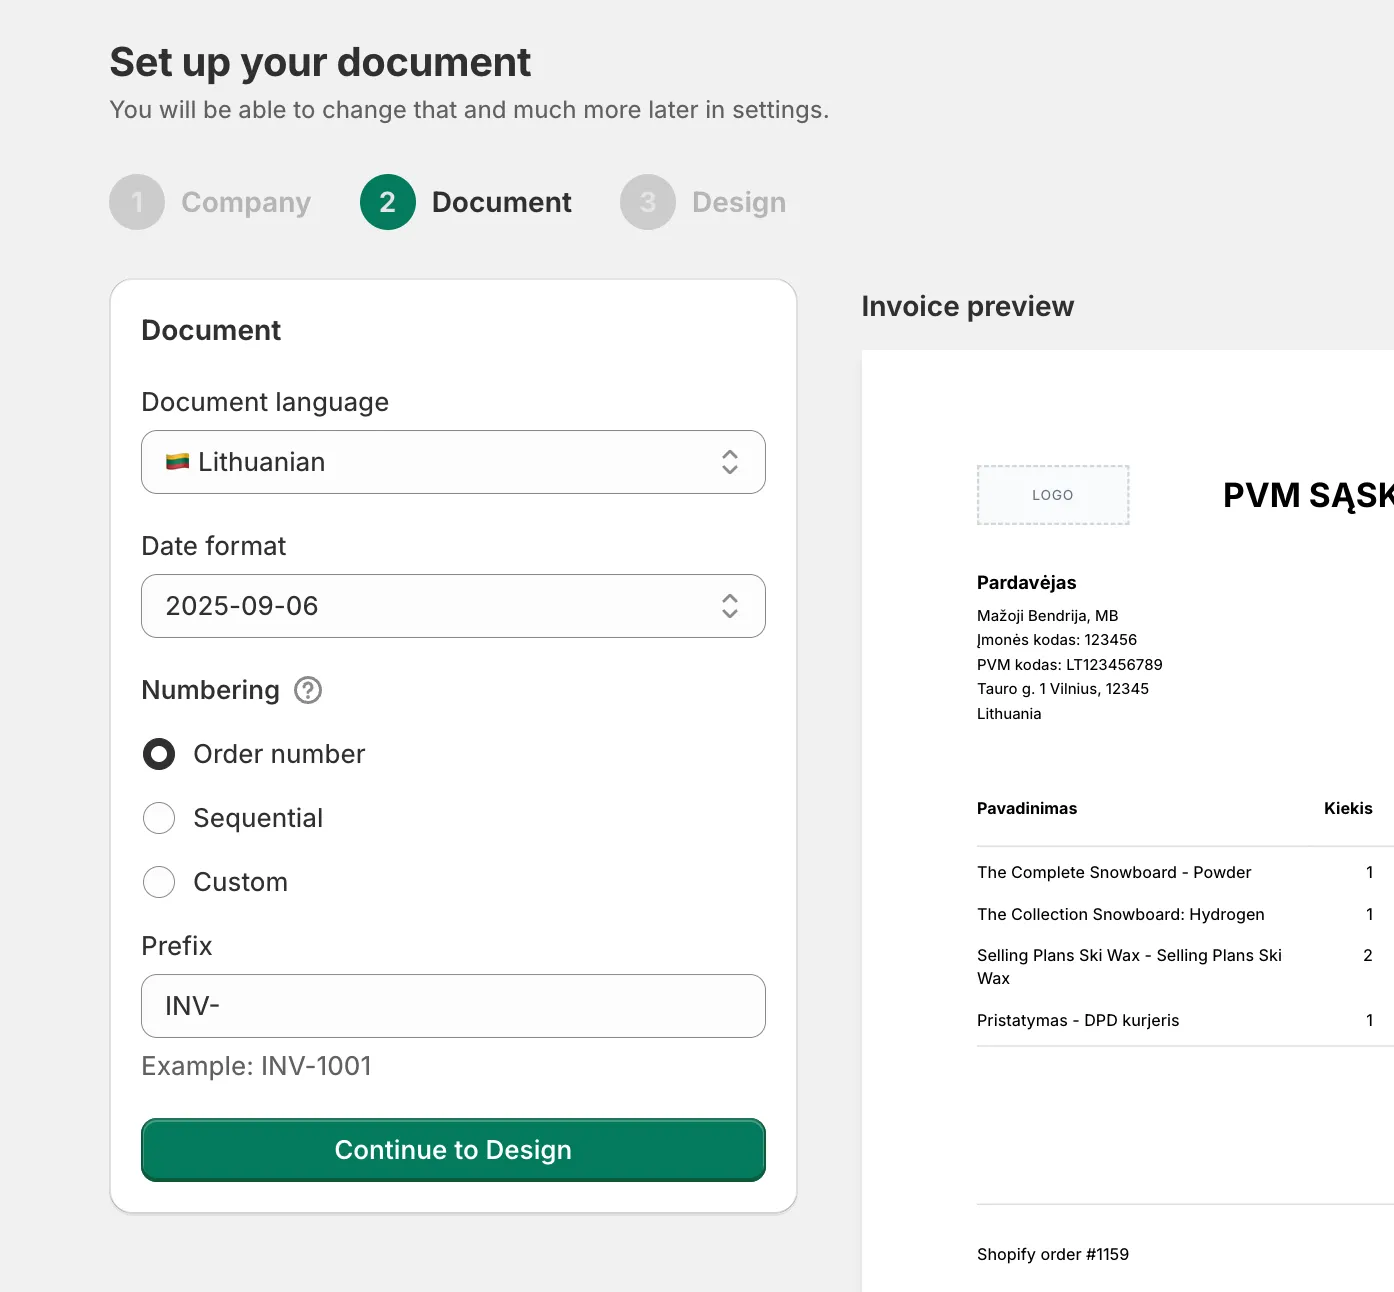This screenshot has height=1292, width=1394.
Task: Click the Kiekis column header
Action: coord(1348,808)
